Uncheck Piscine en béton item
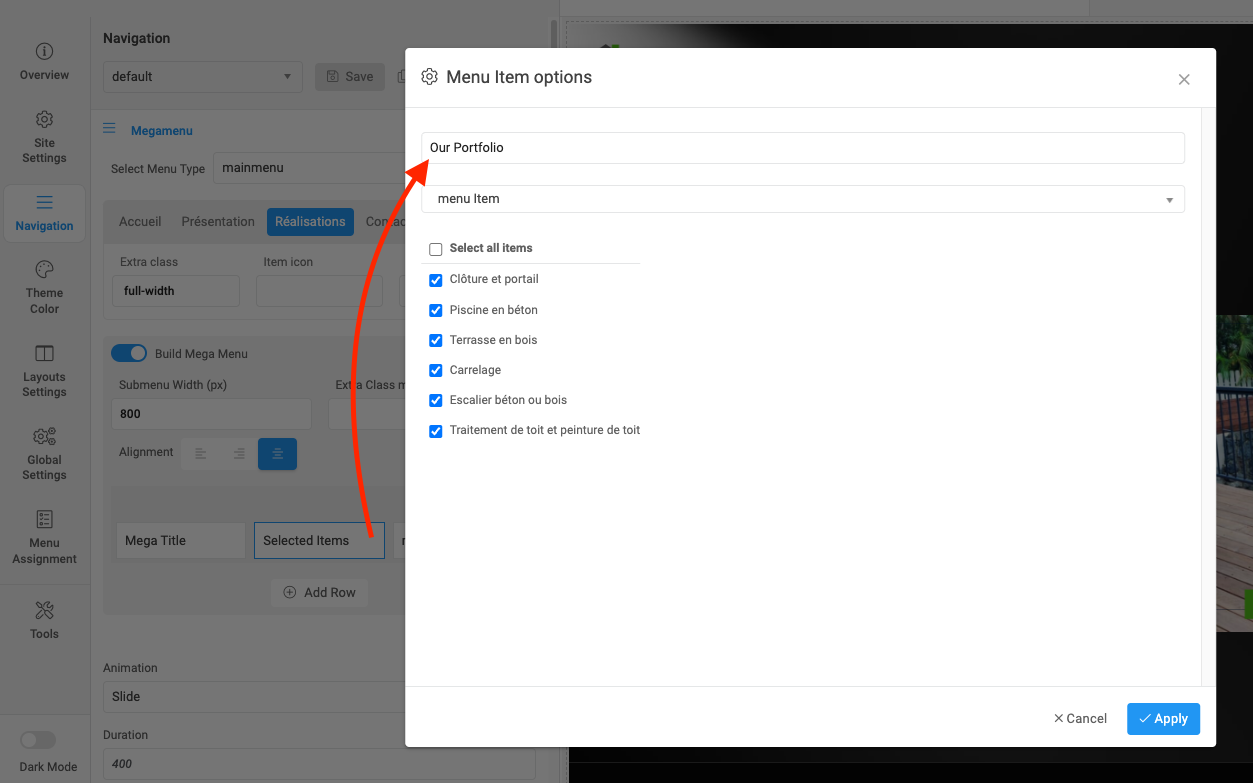Image resolution: width=1253 pixels, height=783 pixels. (435, 310)
